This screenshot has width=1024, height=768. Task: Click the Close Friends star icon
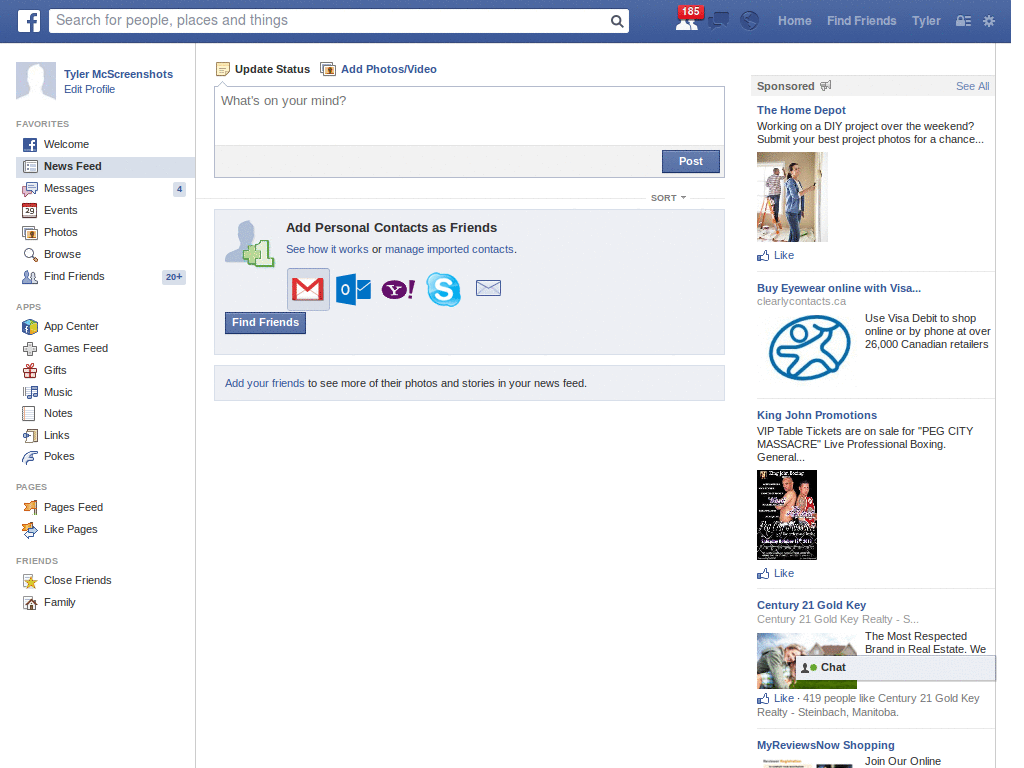coord(30,581)
